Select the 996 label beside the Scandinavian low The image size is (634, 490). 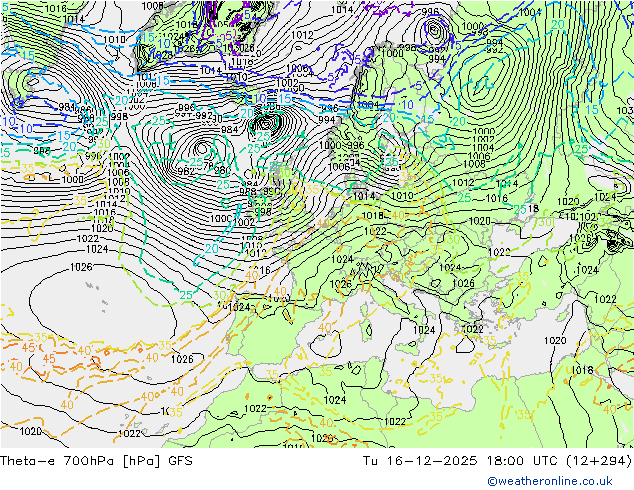click(x=429, y=12)
